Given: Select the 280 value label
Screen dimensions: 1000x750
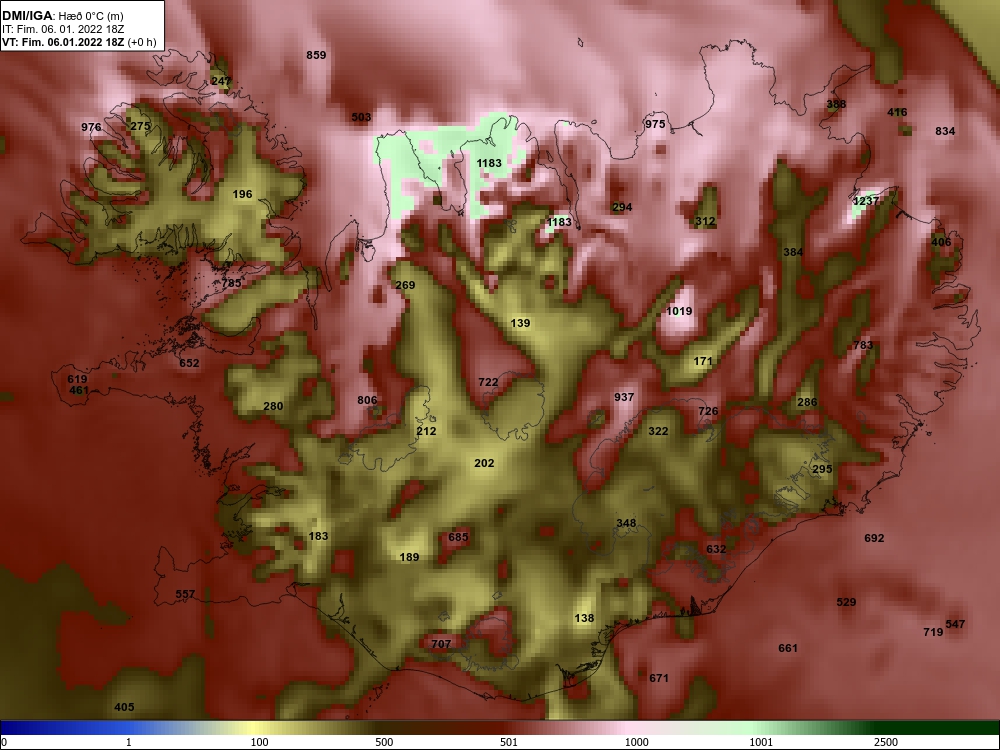Looking at the screenshot, I should (273, 406).
